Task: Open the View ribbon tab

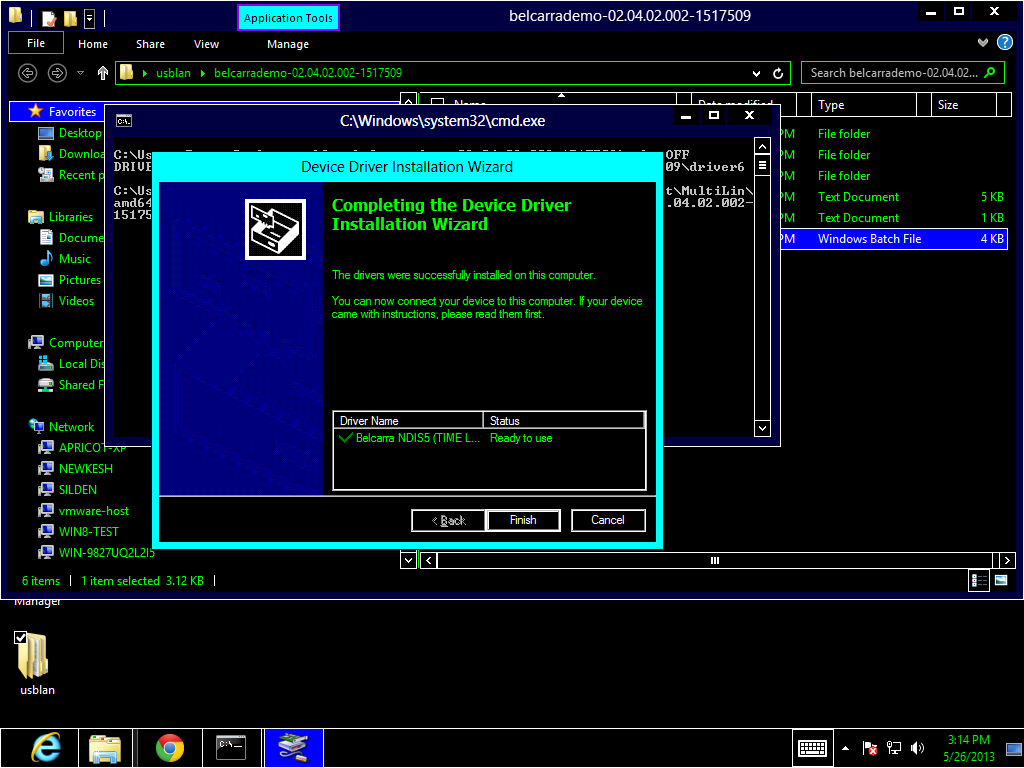Action: tap(206, 44)
